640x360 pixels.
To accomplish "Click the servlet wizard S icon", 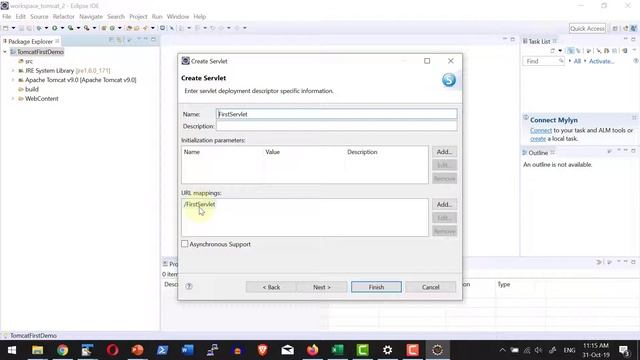I will [449, 80].
